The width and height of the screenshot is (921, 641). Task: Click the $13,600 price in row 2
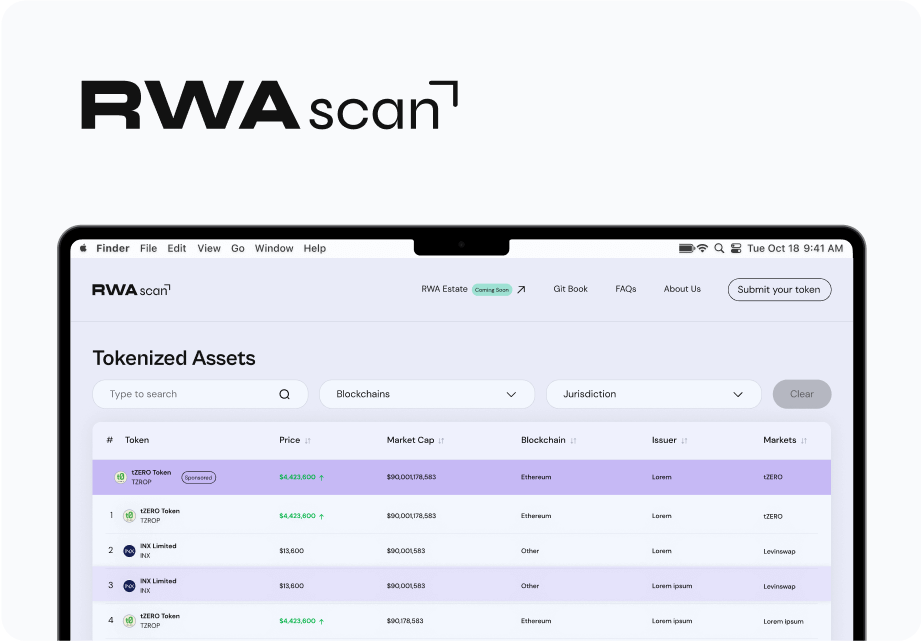click(x=291, y=551)
